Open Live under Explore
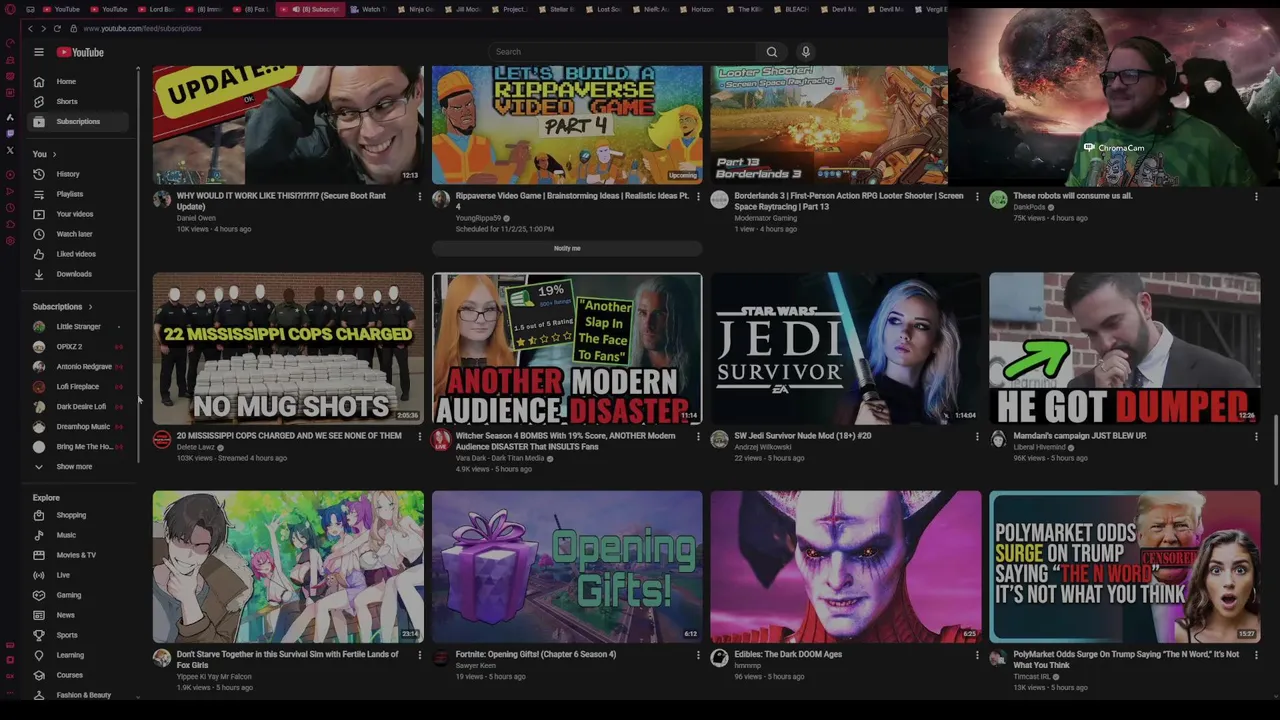The width and height of the screenshot is (1280, 720). (x=80, y=575)
